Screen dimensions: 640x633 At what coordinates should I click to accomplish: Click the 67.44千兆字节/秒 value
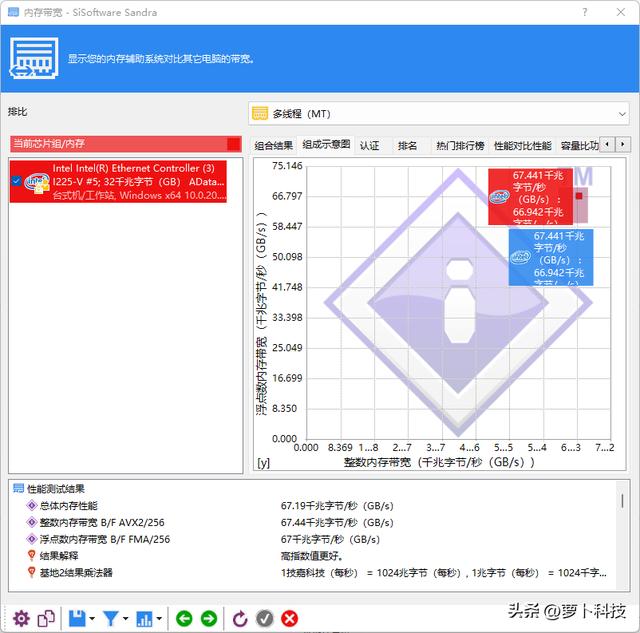point(337,522)
